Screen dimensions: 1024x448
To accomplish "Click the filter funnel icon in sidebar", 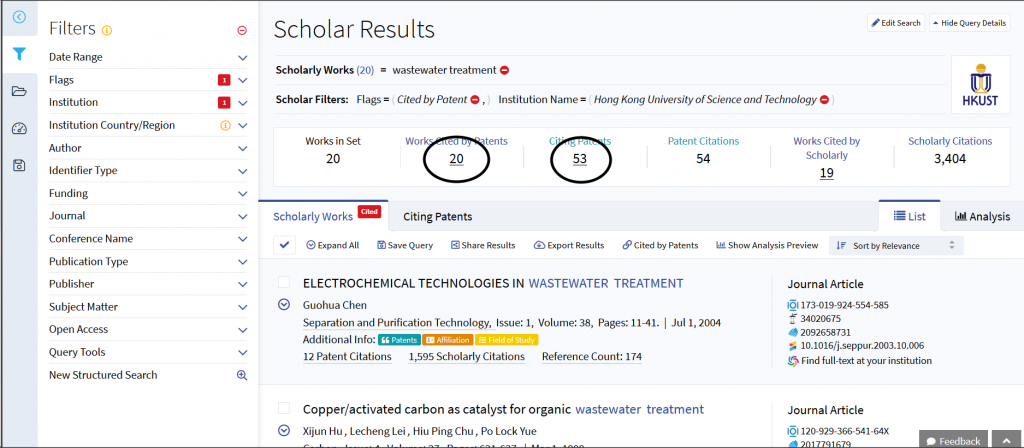I will point(19,54).
